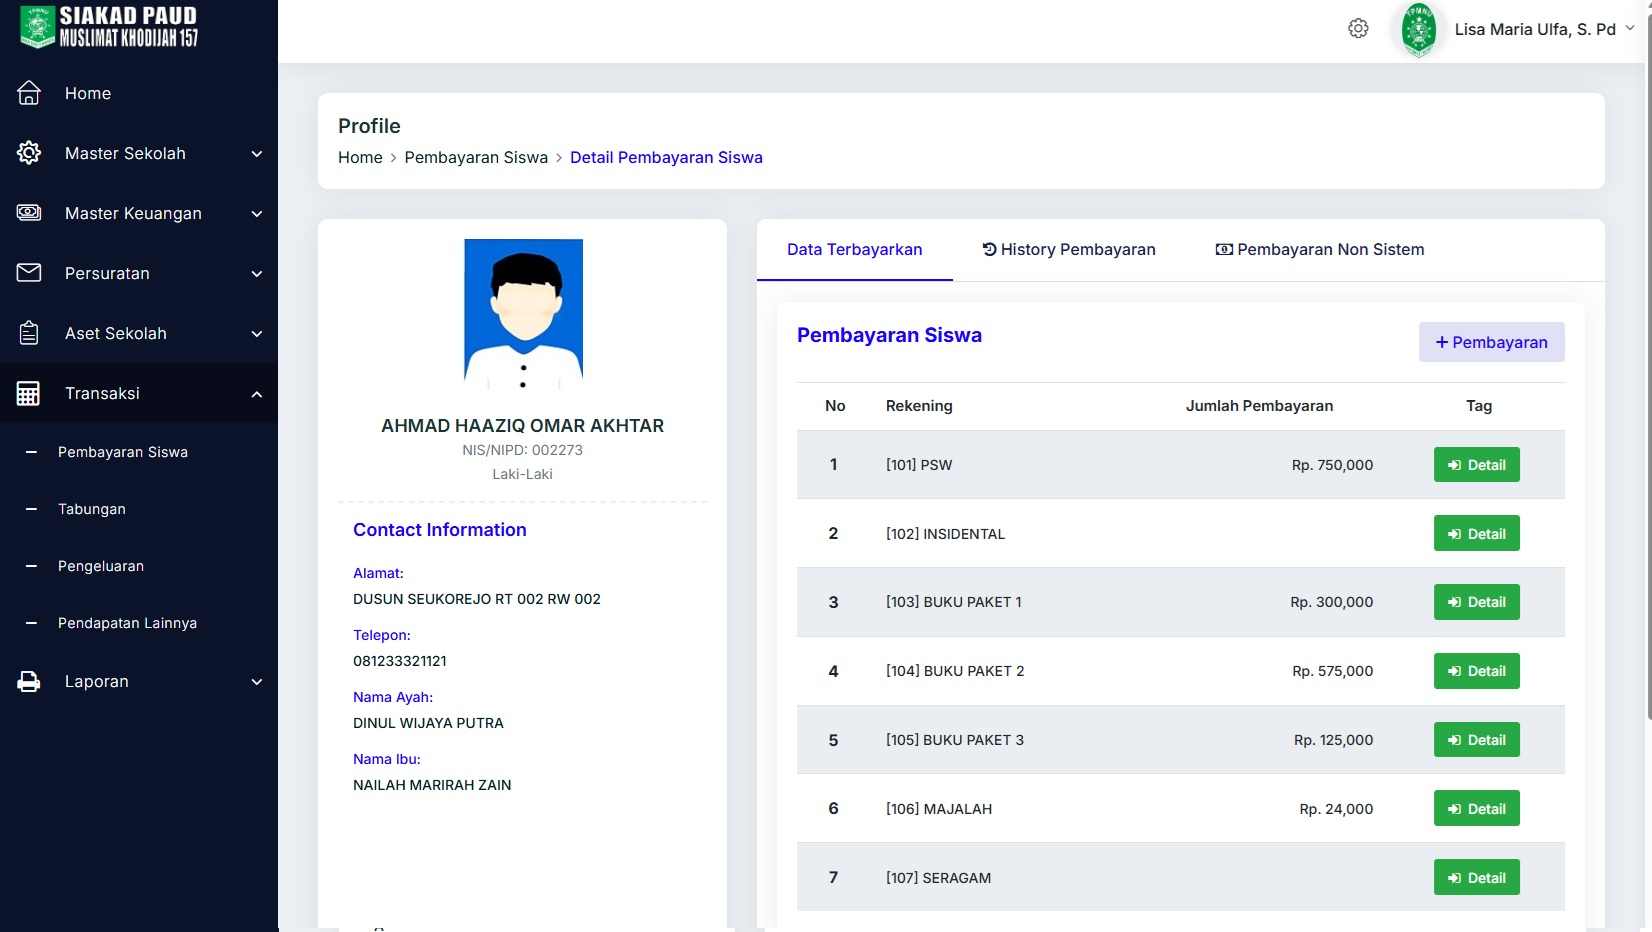Open the Lisa Maria Ulfa user dropdown
The image size is (1652, 932).
[x=1534, y=29]
